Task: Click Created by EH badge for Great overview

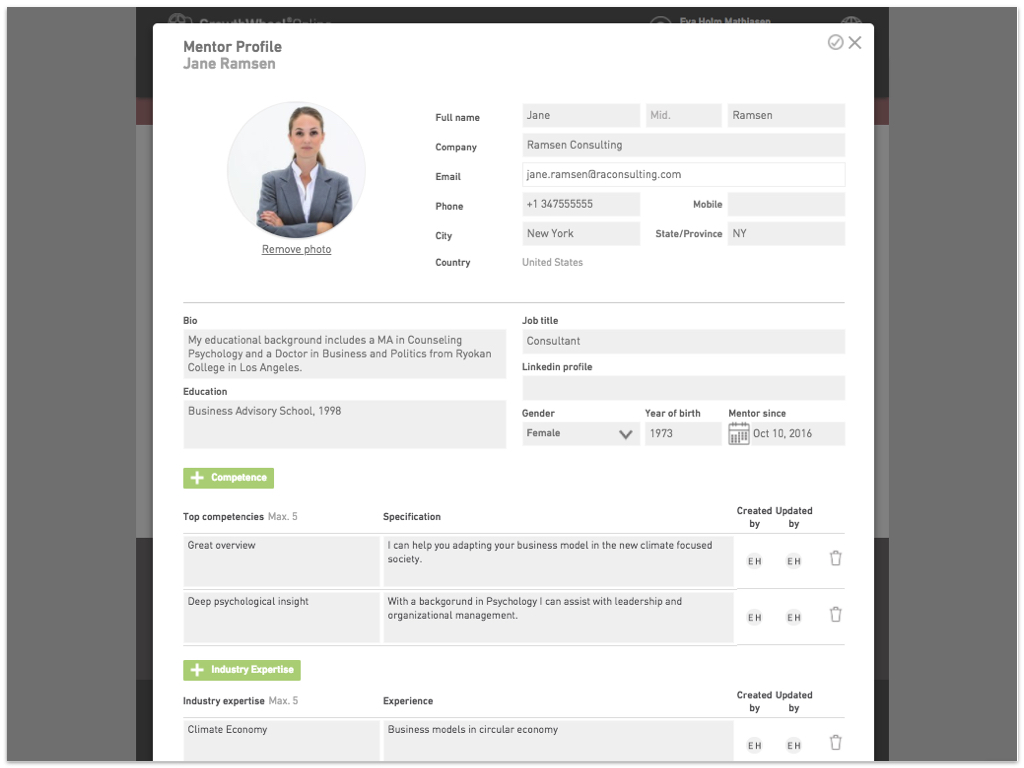Action: pos(754,561)
